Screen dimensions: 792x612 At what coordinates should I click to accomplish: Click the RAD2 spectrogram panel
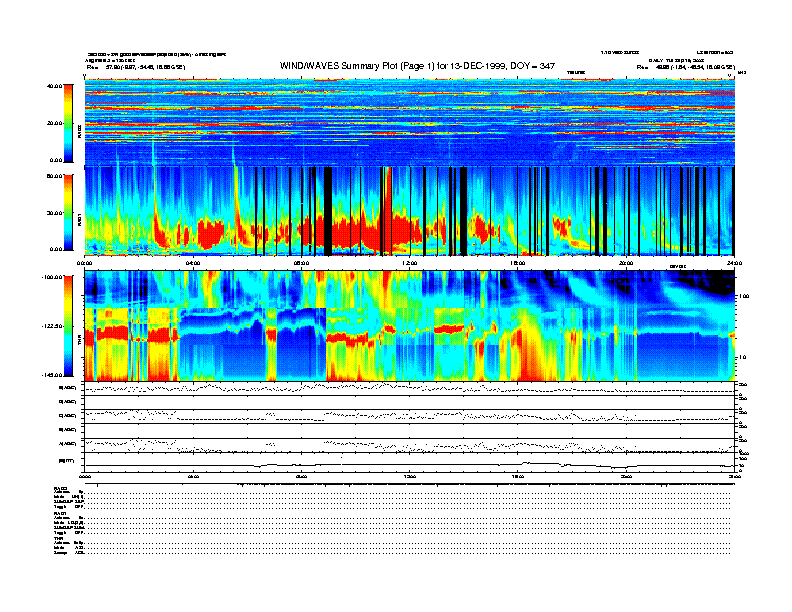pyautogui.click(x=410, y=122)
